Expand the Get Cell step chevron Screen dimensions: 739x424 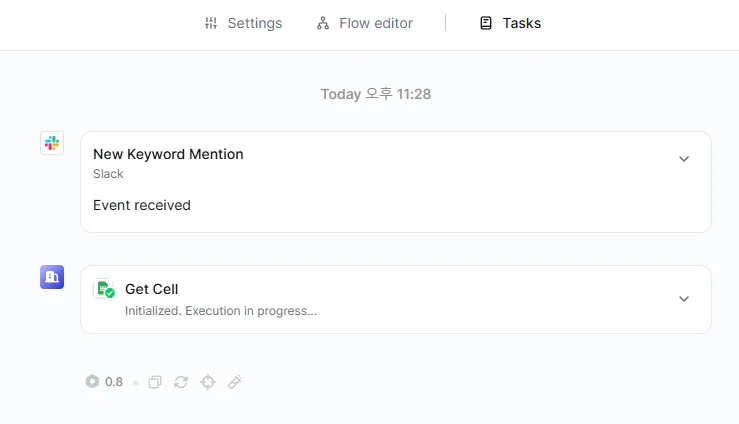[x=684, y=299]
